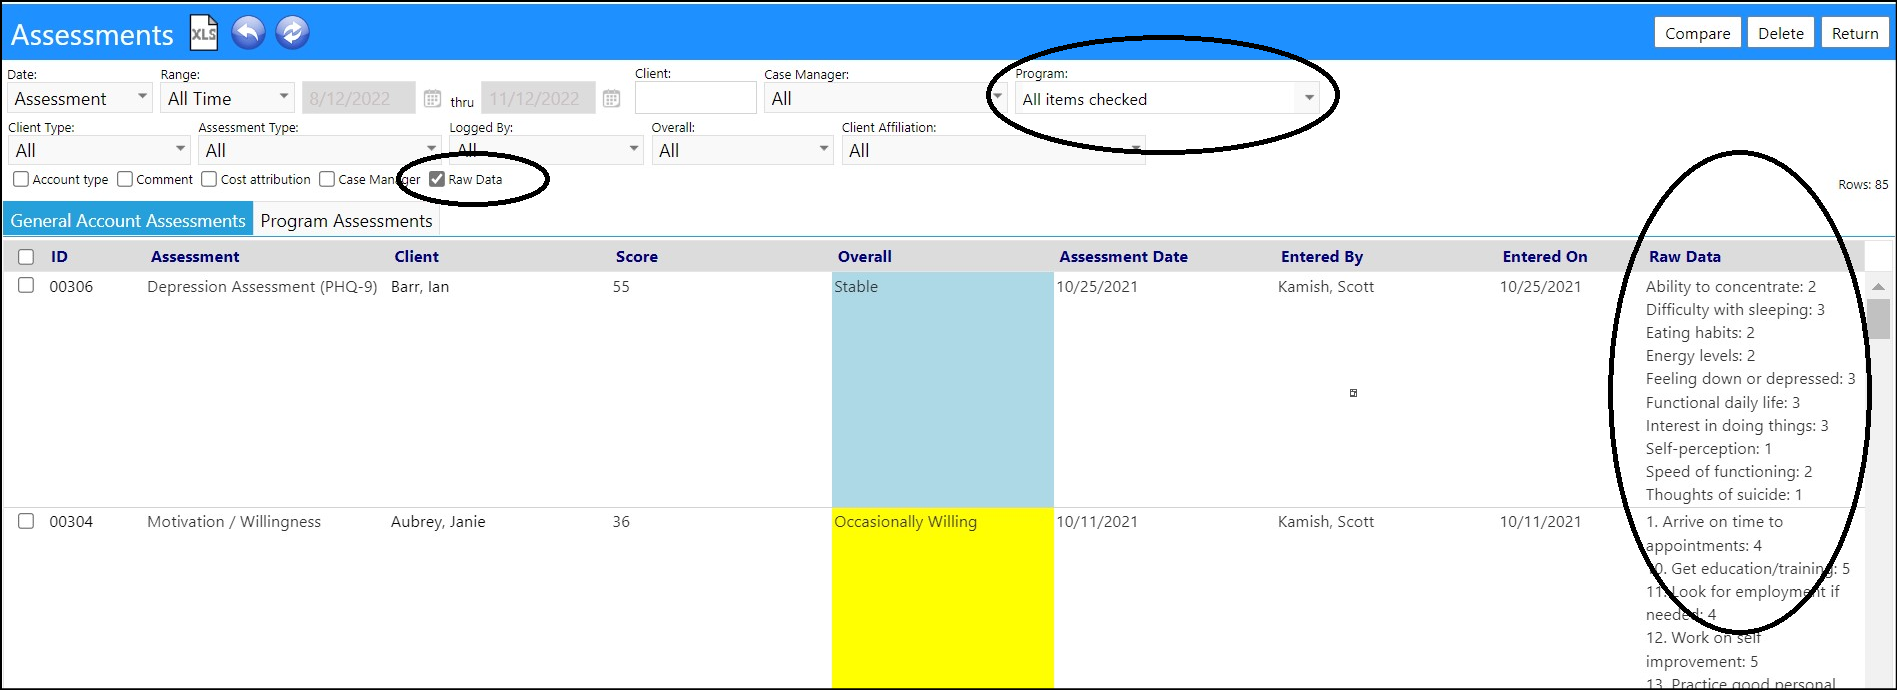The image size is (1897, 690).
Task: Click ID 00304 in the table
Action: click(71, 522)
